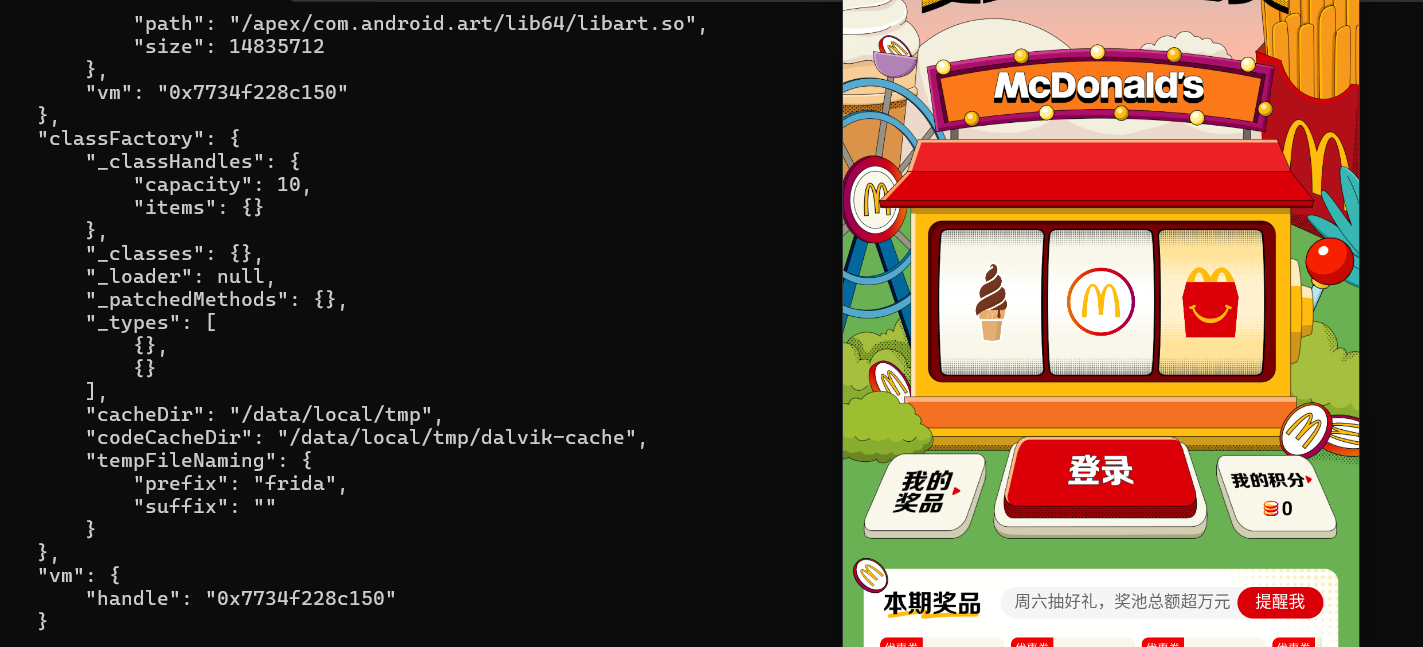Click the golden arches coin above 本期奖品
This screenshot has height=647, width=1423.
[870, 575]
